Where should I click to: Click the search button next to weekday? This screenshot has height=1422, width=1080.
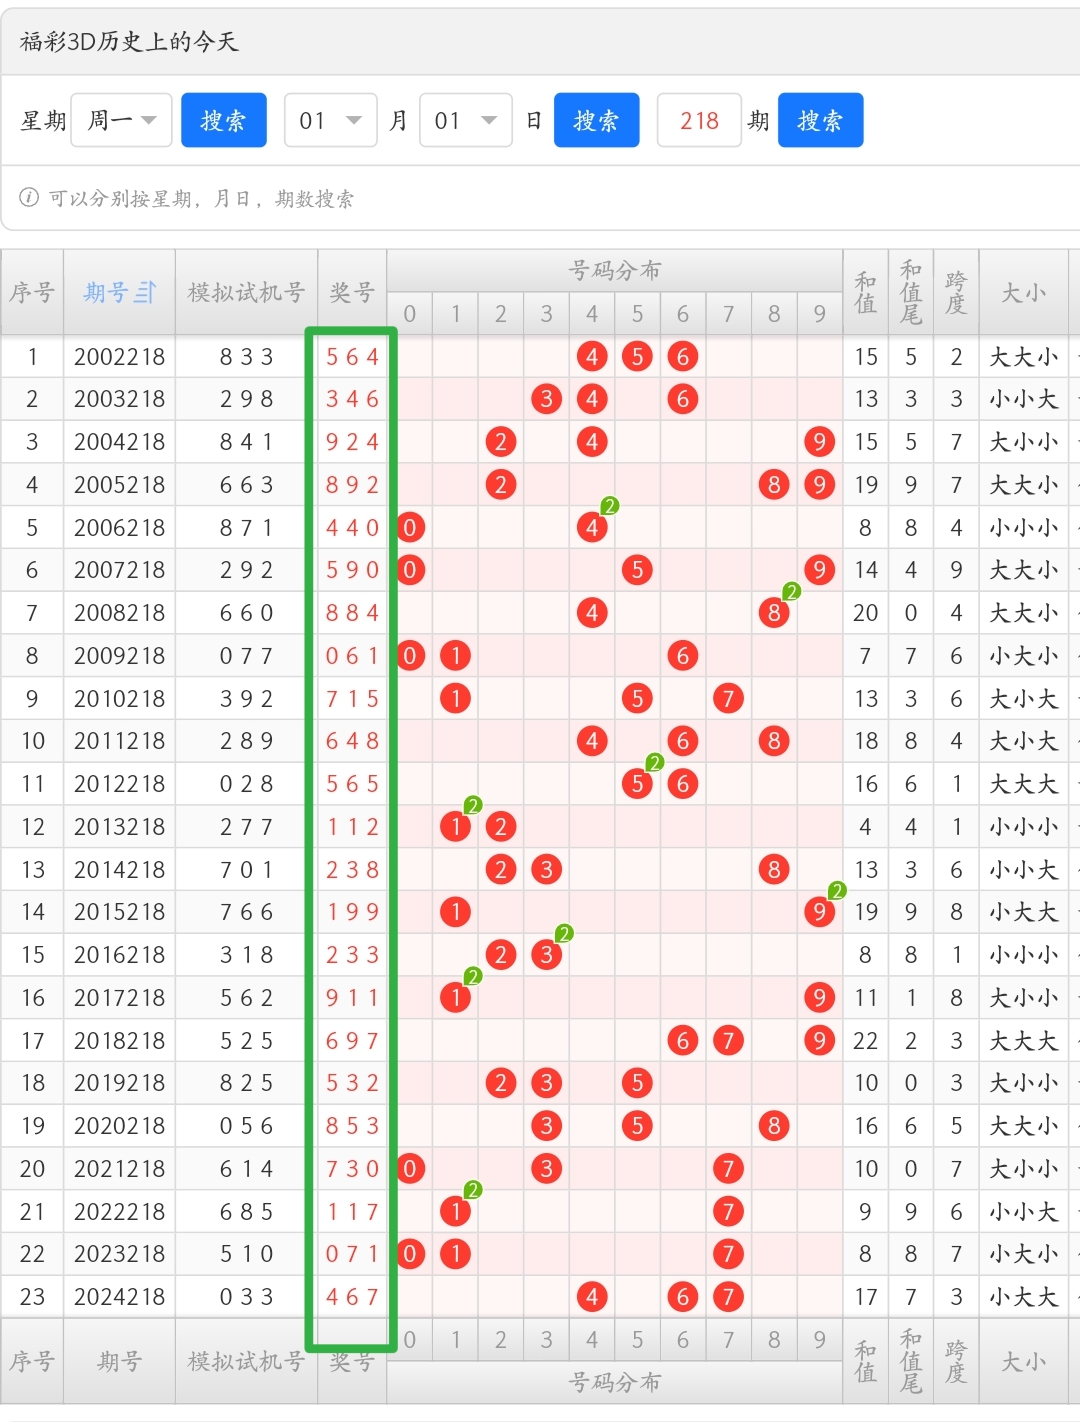pos(223,120)
